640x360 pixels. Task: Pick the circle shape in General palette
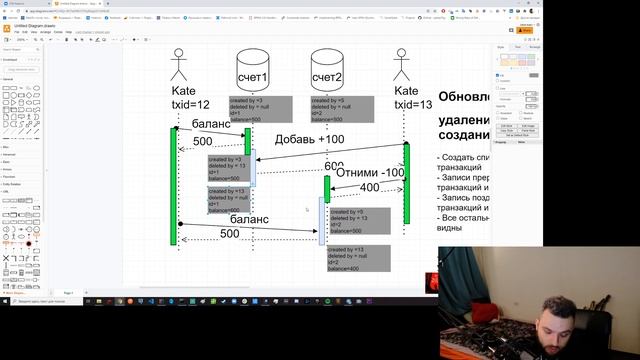click(x=14, y=96)
